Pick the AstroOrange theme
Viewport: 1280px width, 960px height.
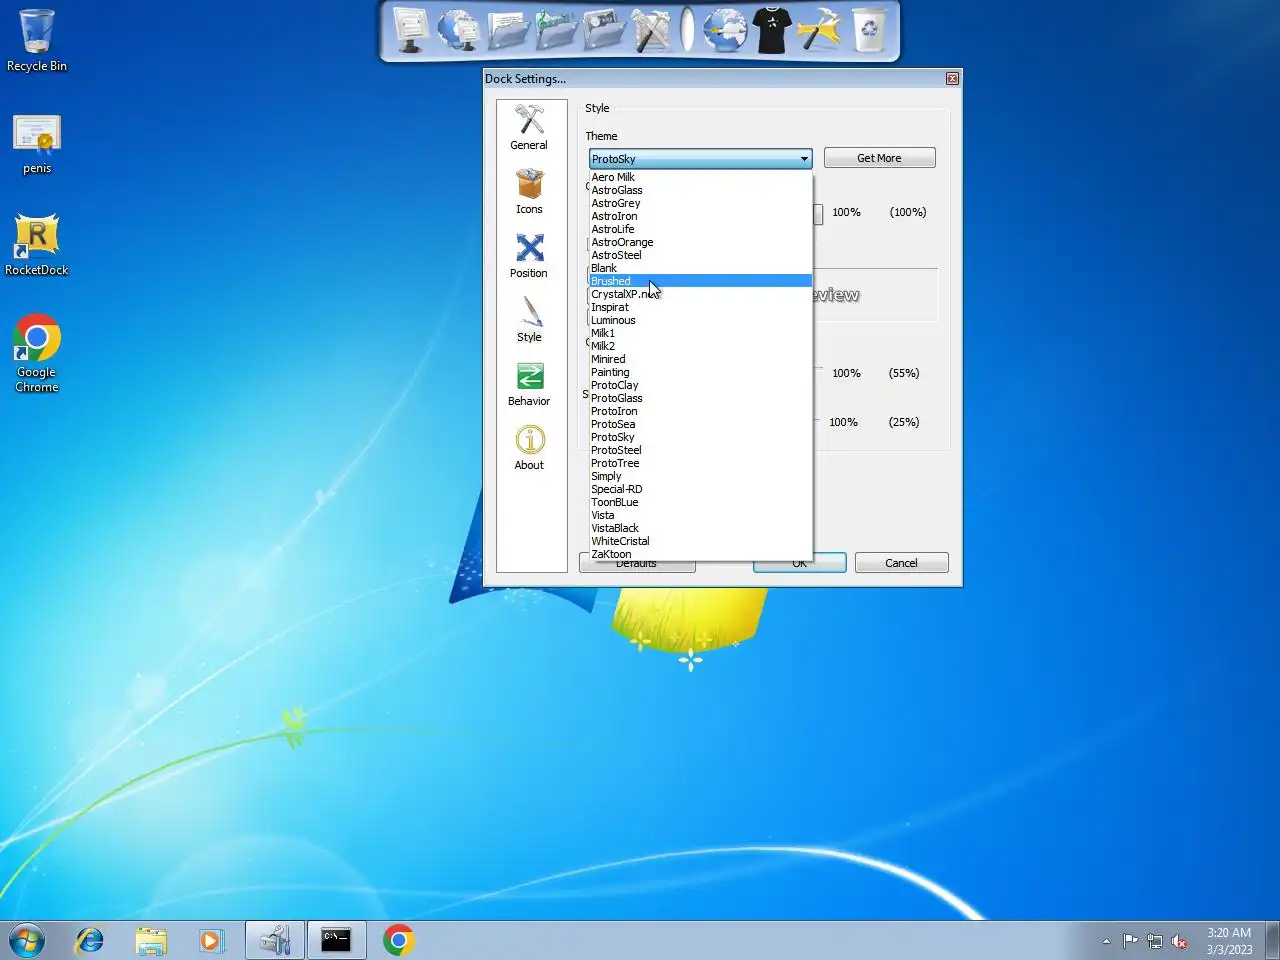(x=700, y=242)
